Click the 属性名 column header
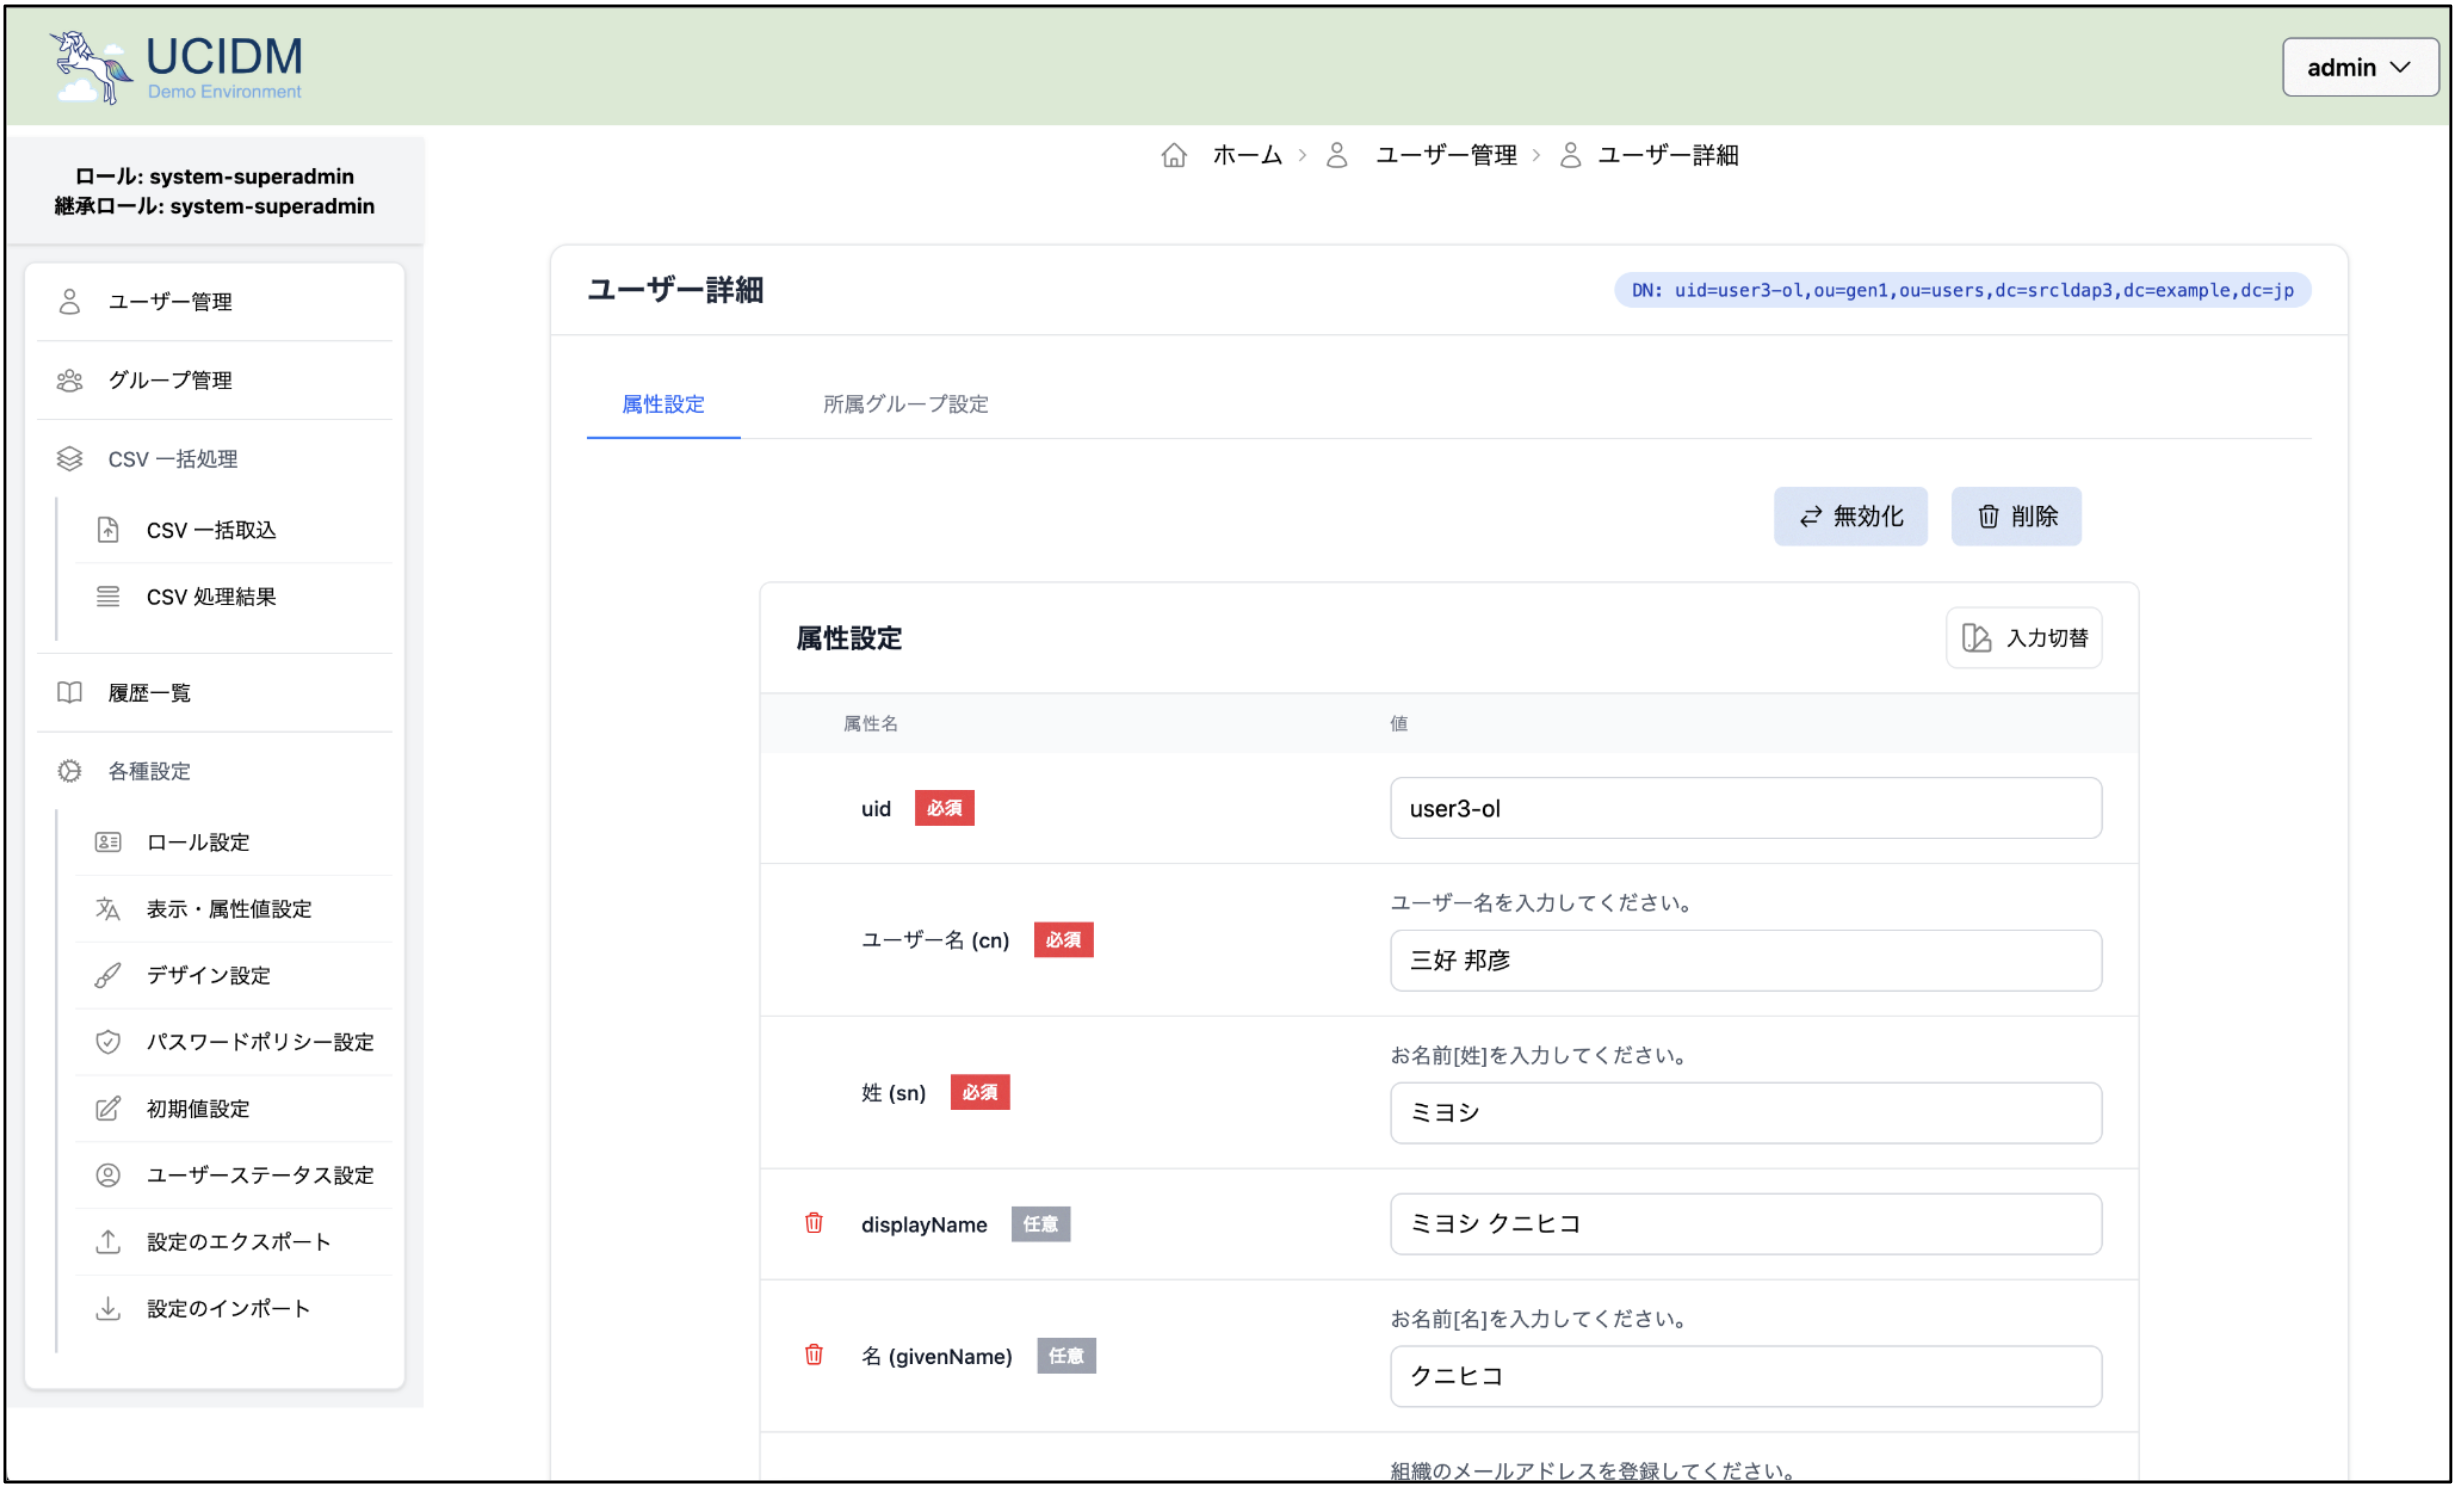This screenshot has height=1486, width=2456. (870, 723)
